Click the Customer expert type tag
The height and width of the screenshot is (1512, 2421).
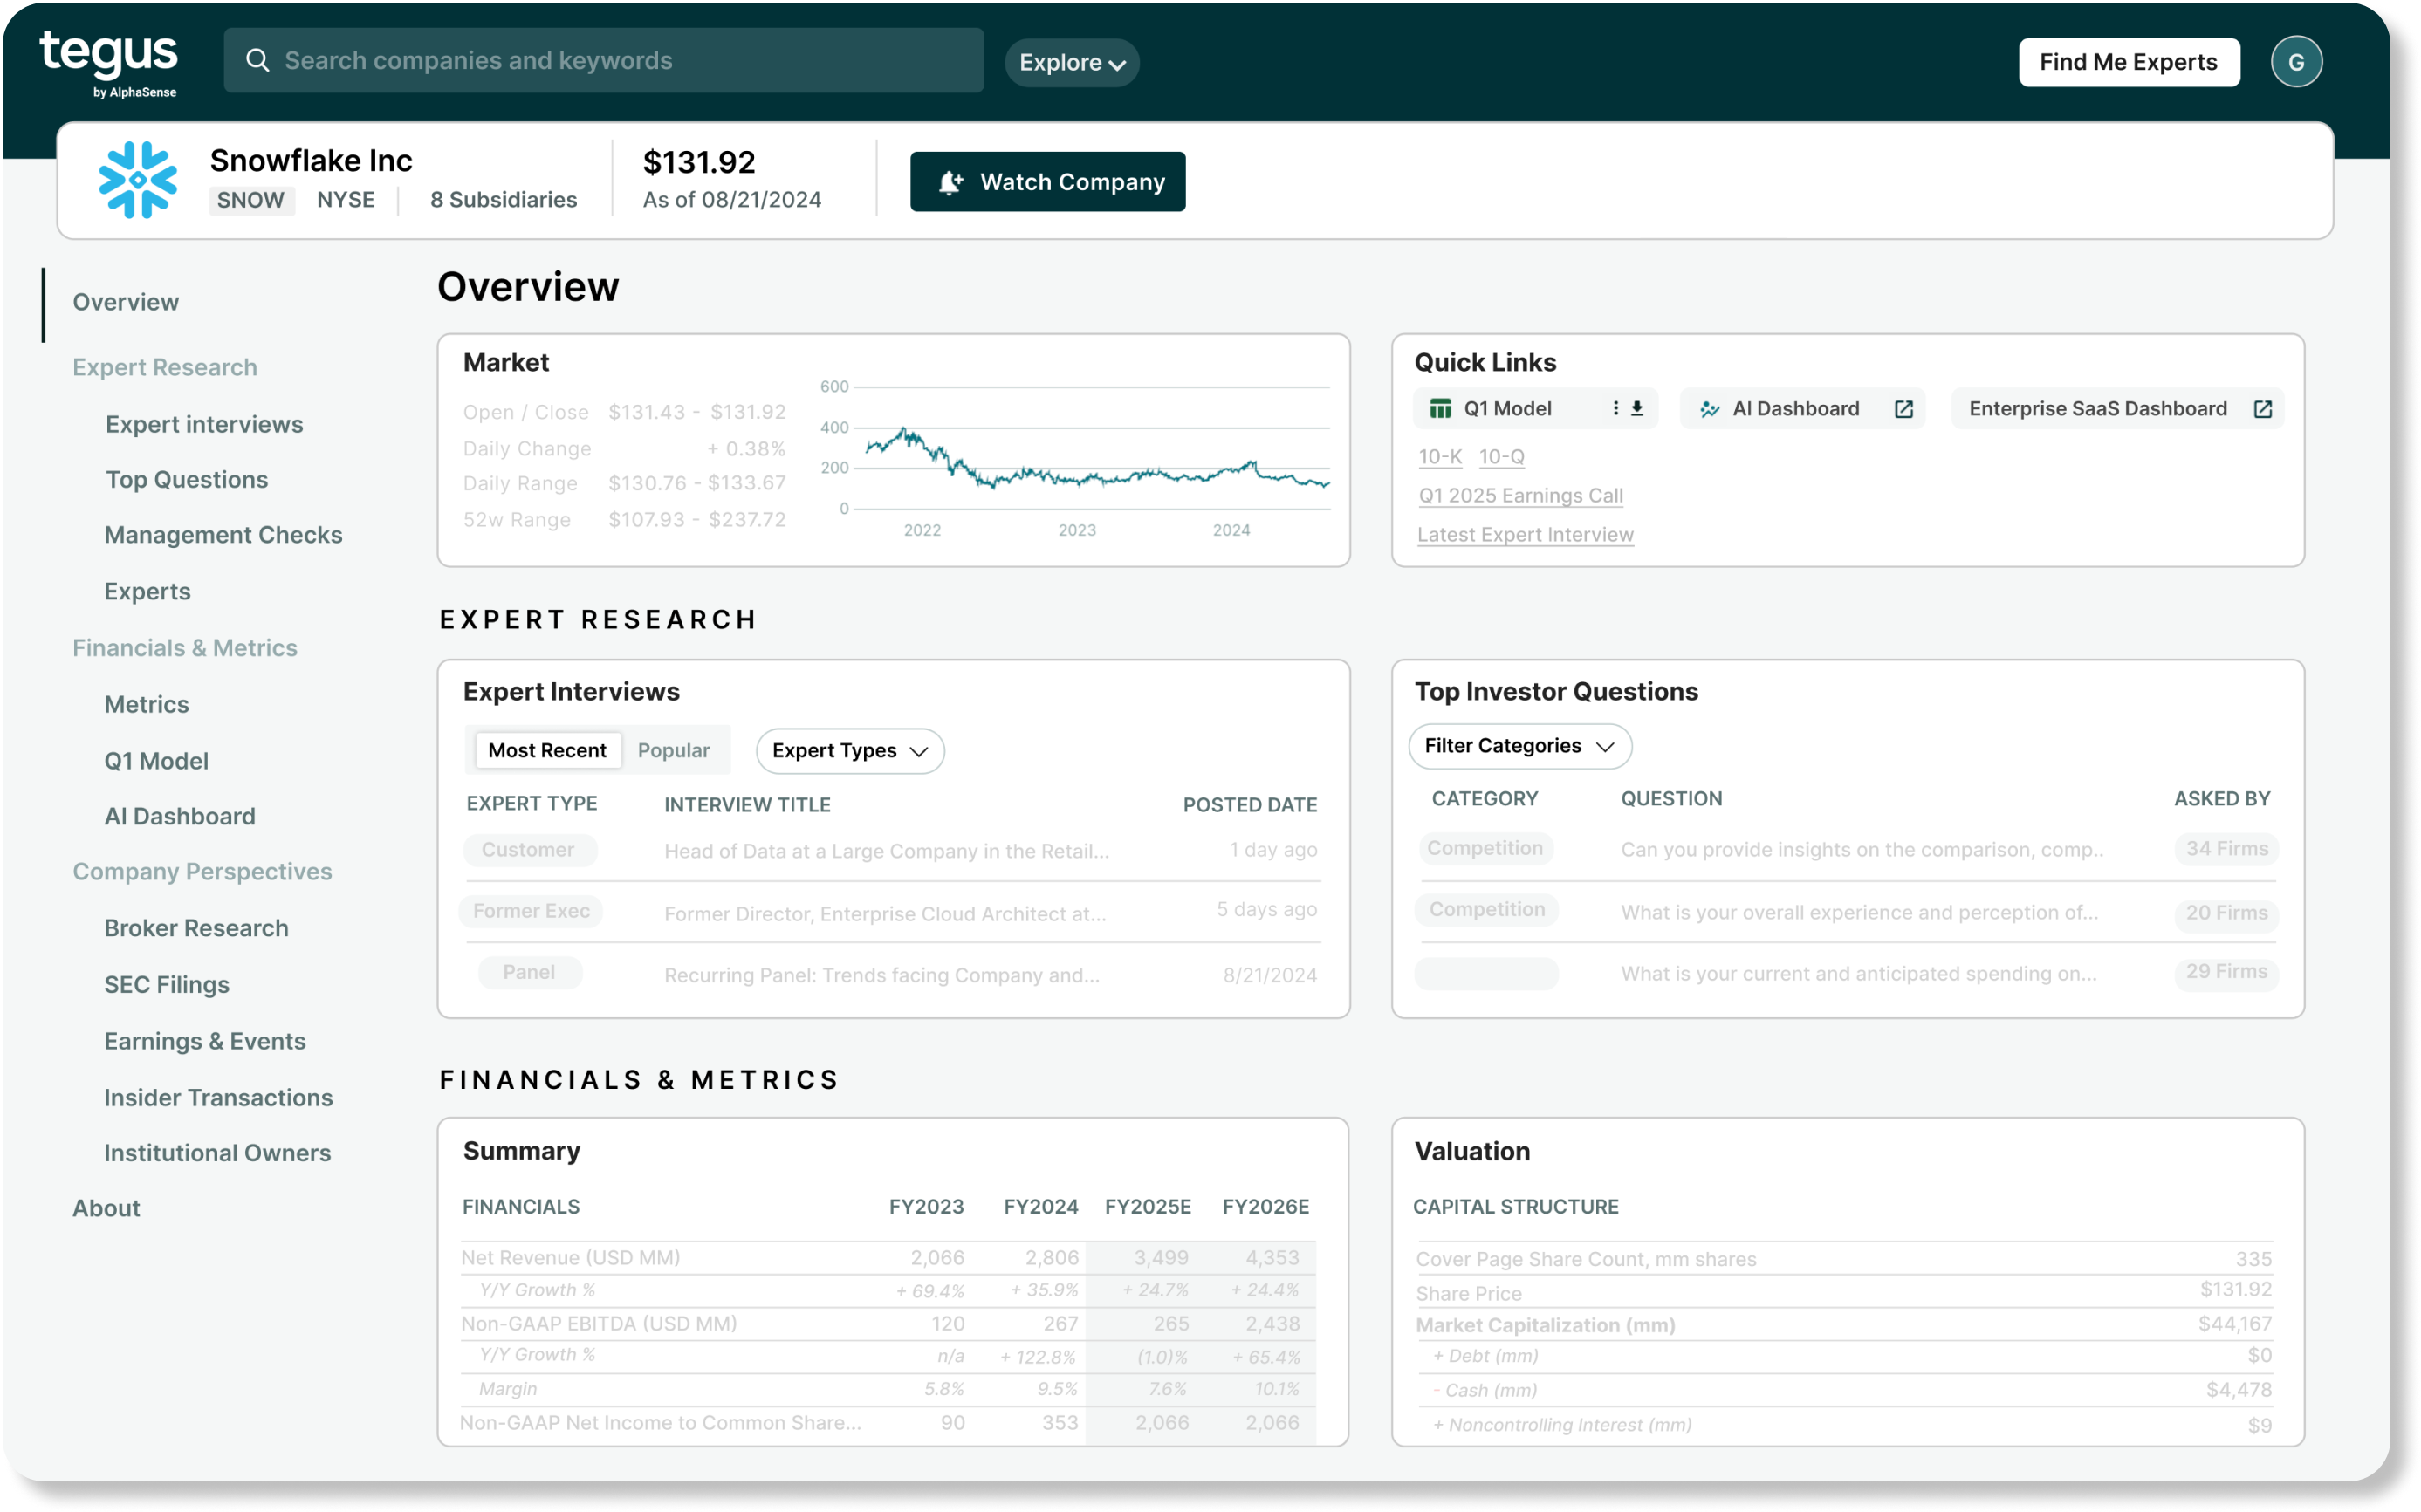pos(529,849)
